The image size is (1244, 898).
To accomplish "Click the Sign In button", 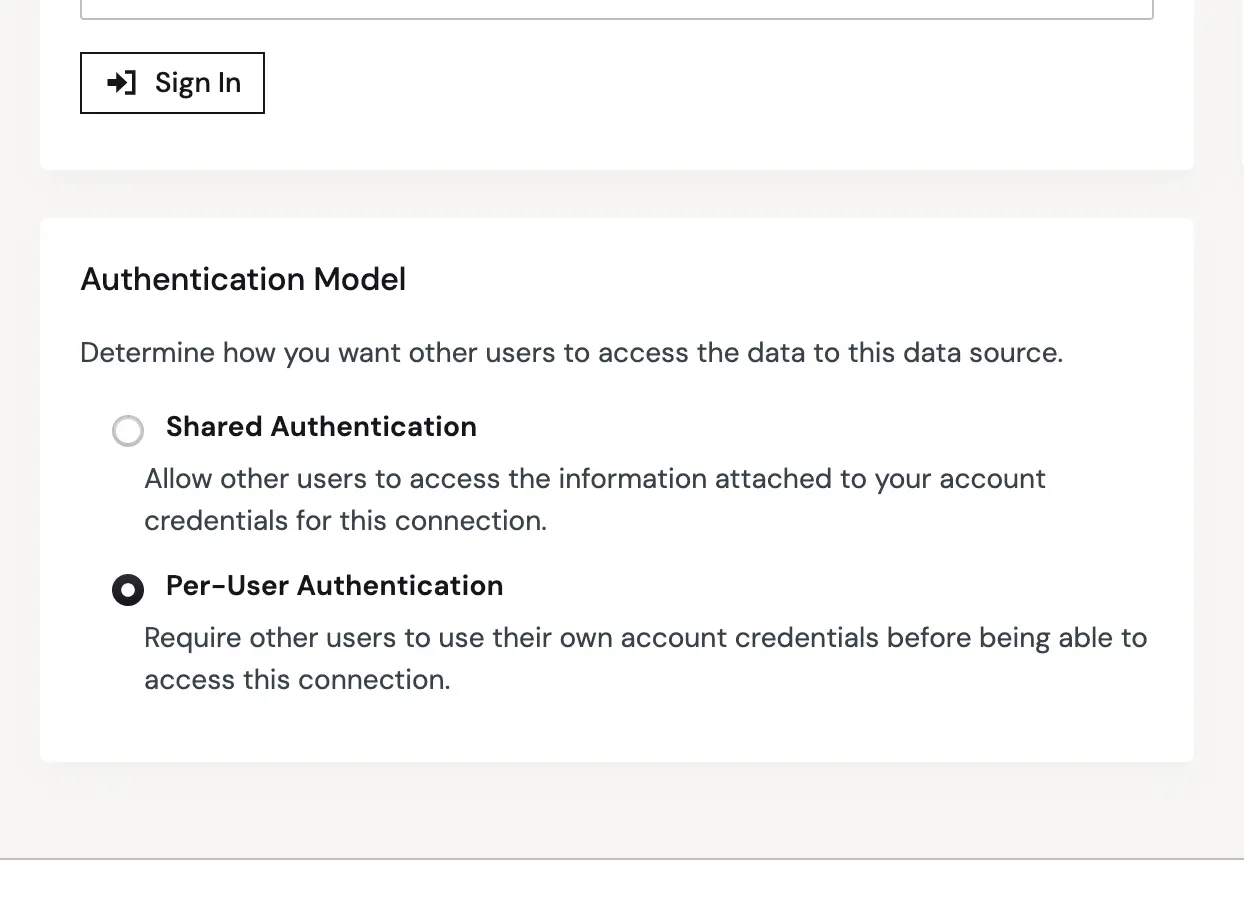I will (x=172, y=83).
